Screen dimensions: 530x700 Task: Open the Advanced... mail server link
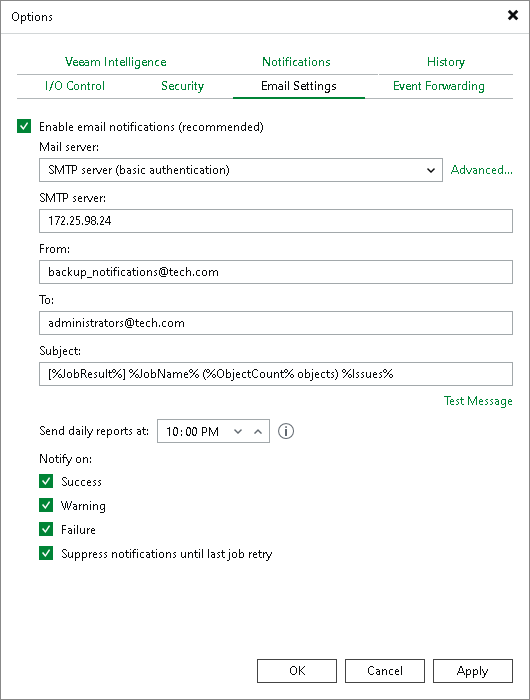tap(481, 170)
